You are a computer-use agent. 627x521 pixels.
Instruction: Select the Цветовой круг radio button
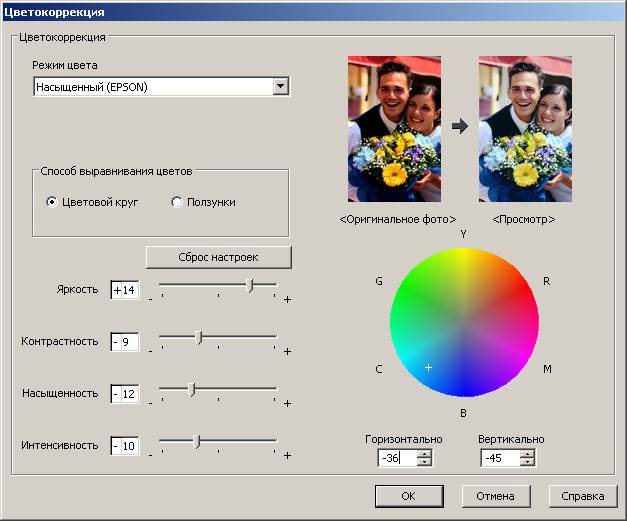pyautogui.click(x=52, y=202)
